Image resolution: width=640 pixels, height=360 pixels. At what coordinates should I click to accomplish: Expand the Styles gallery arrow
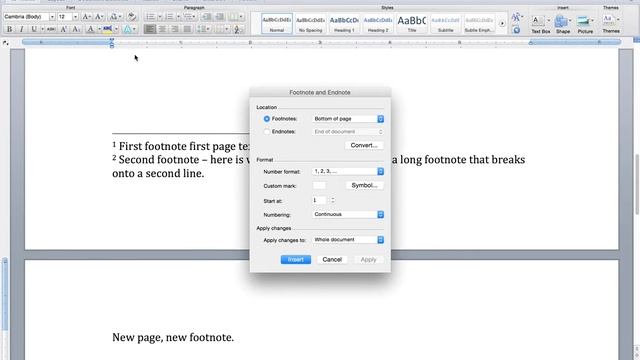coord(502,24)
